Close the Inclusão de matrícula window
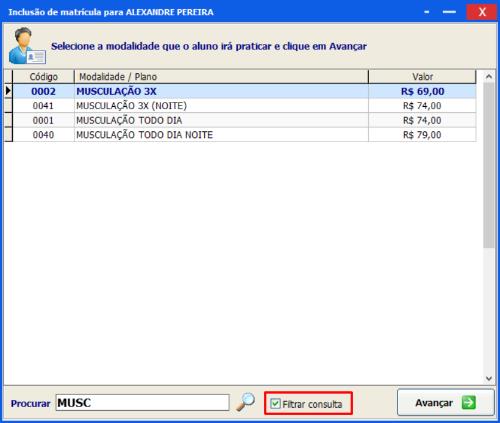 (x=482, y=12)
